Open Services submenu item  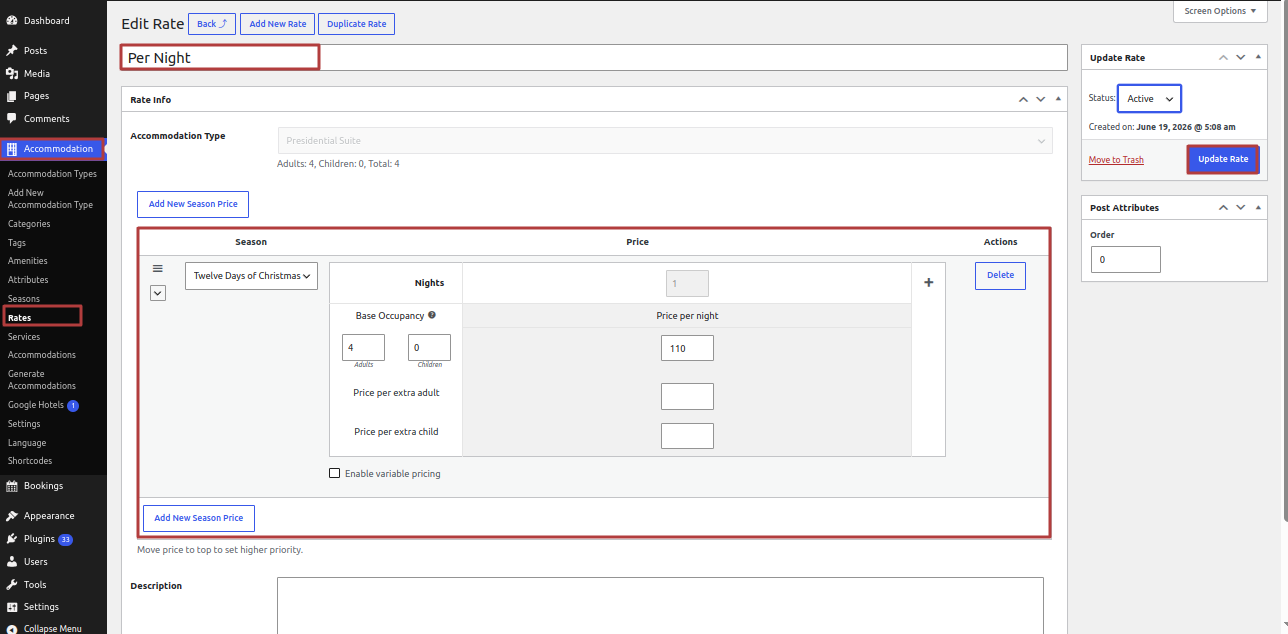[x=24, y=337]
